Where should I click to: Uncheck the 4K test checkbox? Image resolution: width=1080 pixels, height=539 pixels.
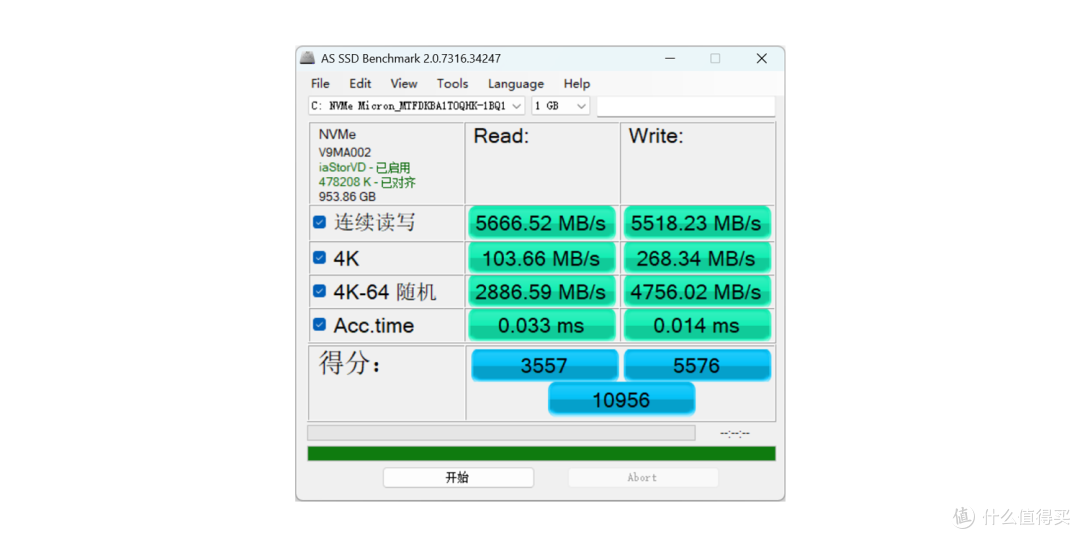320,257
